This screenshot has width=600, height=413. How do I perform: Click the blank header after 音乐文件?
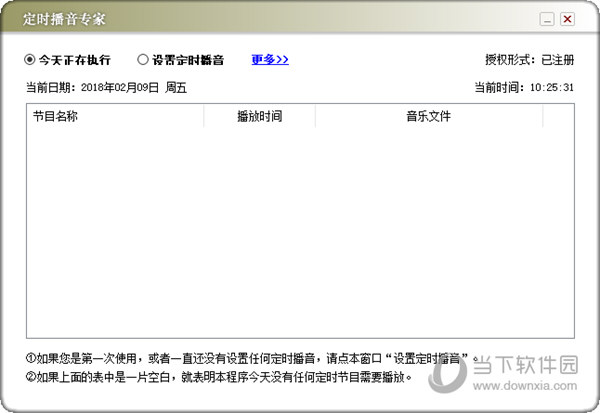click(558, 117)
